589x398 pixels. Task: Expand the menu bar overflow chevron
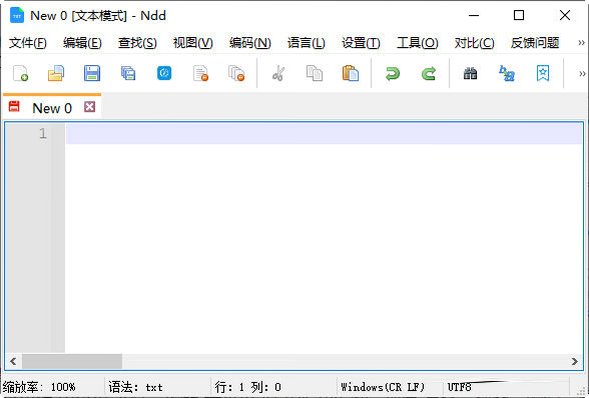[x=581, y=43]
